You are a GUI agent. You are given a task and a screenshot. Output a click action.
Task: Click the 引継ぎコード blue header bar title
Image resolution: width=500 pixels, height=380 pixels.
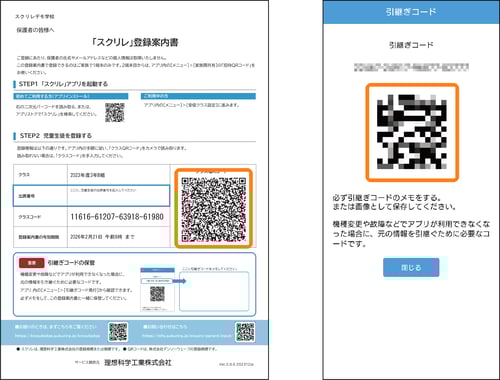tap(411, 12)
